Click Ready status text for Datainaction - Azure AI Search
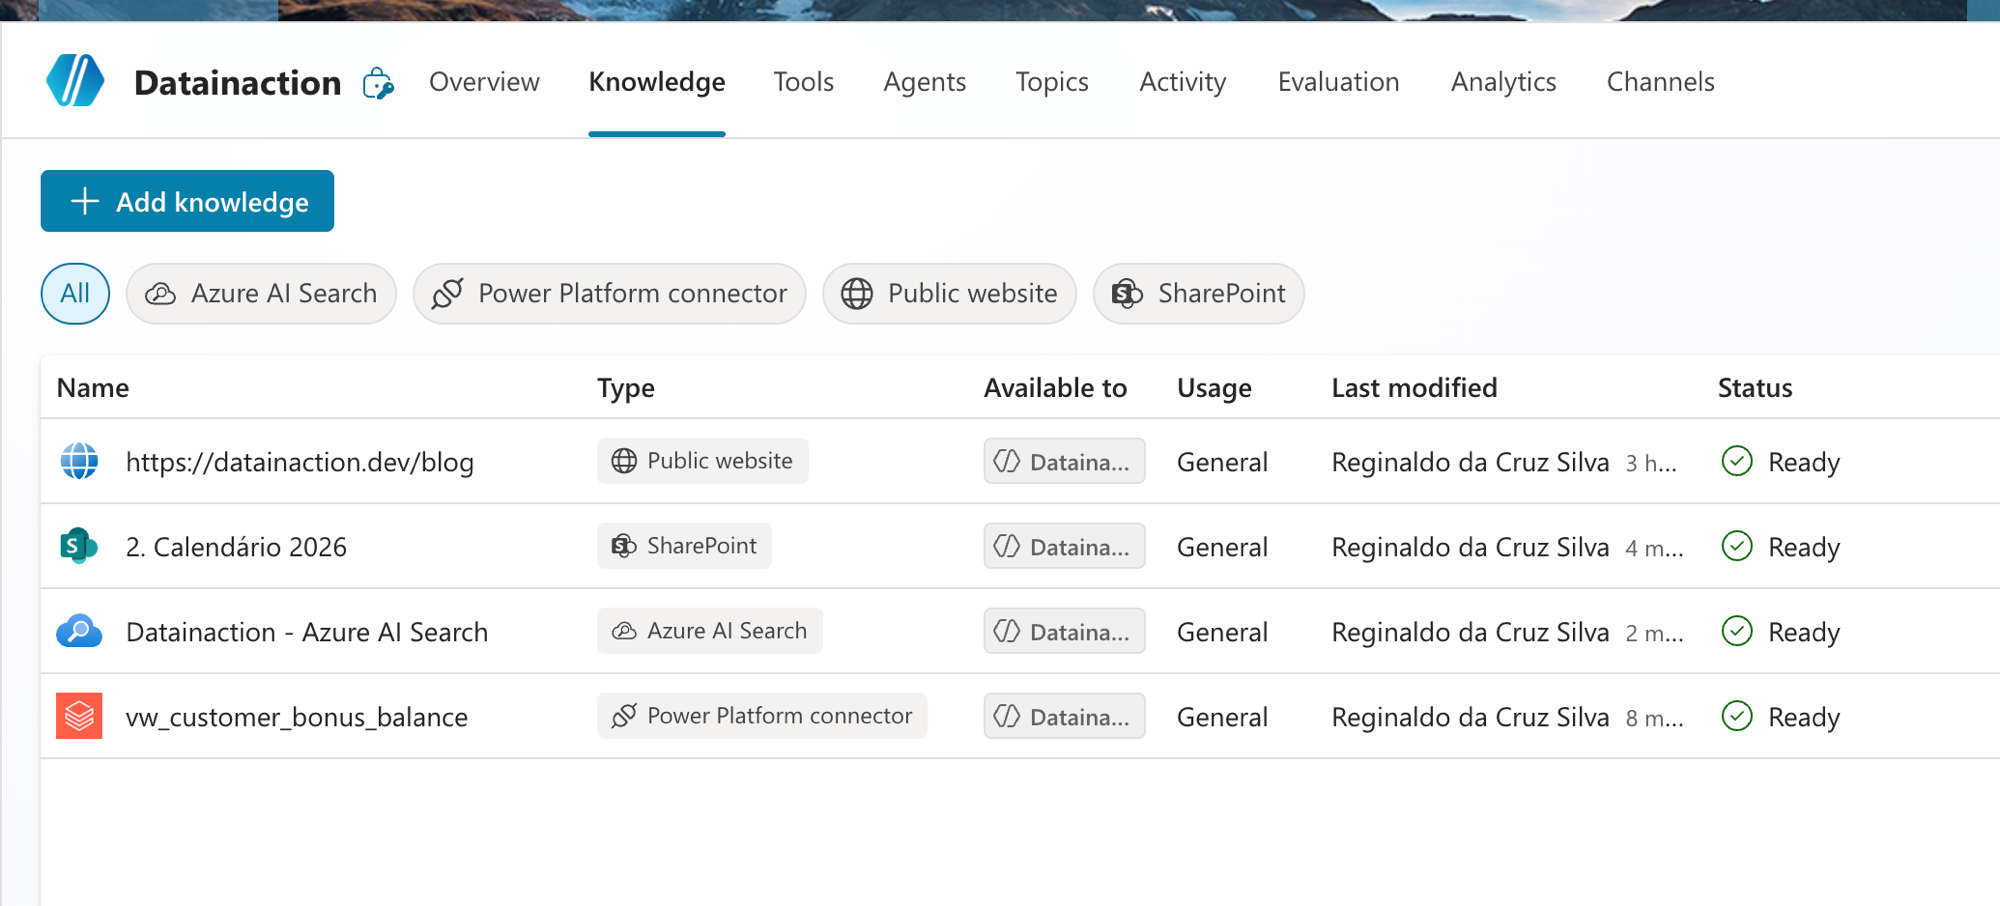The image size is (2000, 906). coord(1804,632)
